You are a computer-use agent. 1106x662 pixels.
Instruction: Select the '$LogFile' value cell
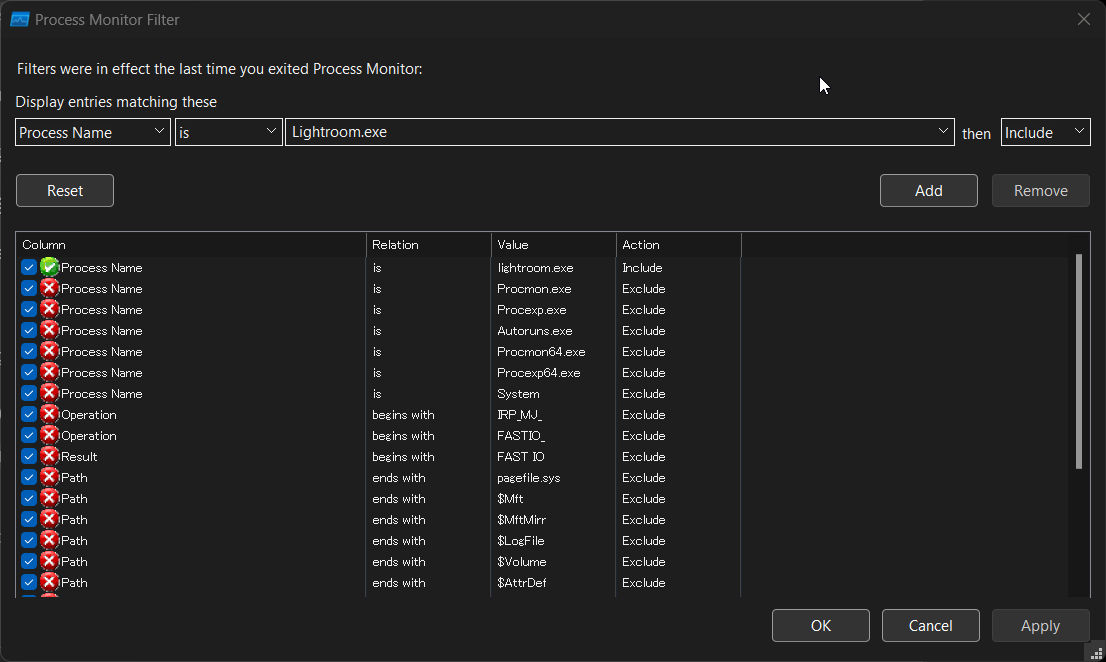[521, 541]
